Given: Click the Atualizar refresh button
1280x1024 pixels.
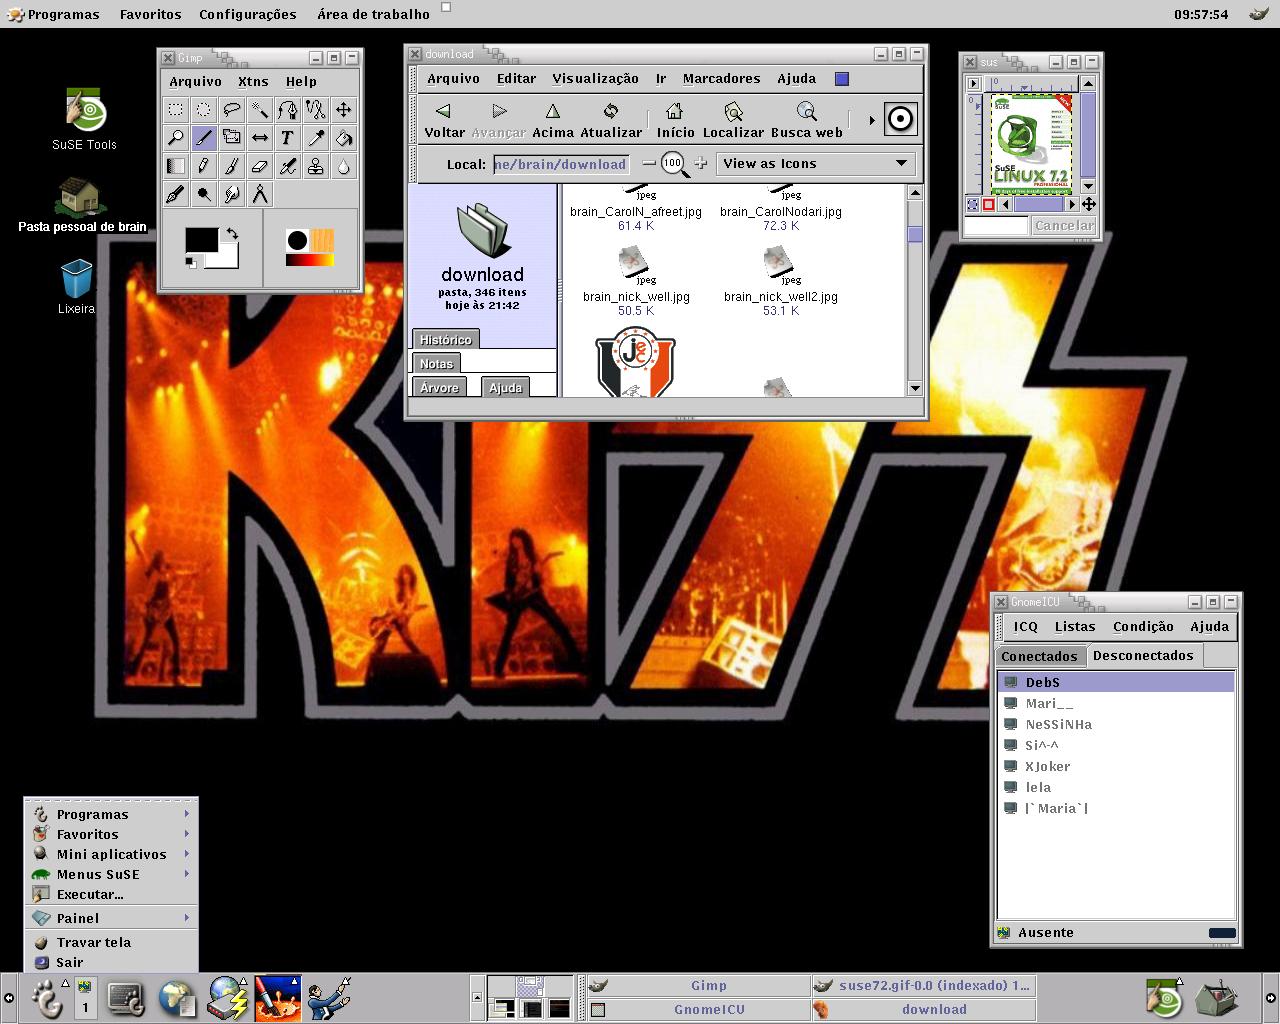Looking at the screenshot, I should click(611, 120).
